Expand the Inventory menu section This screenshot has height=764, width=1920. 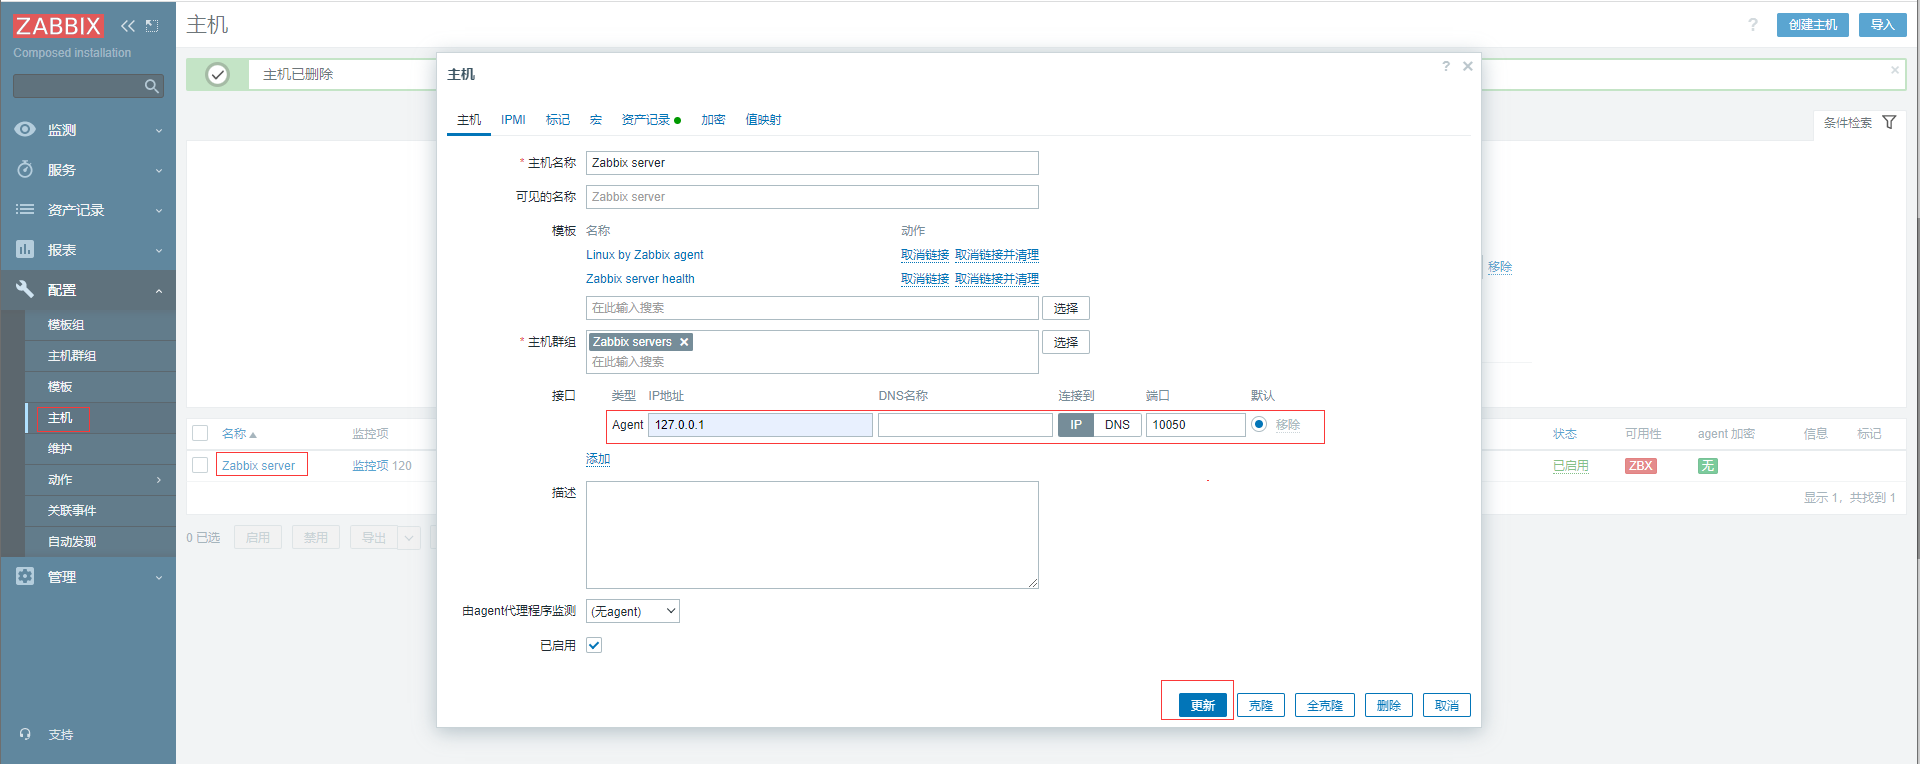pos(159,210)
